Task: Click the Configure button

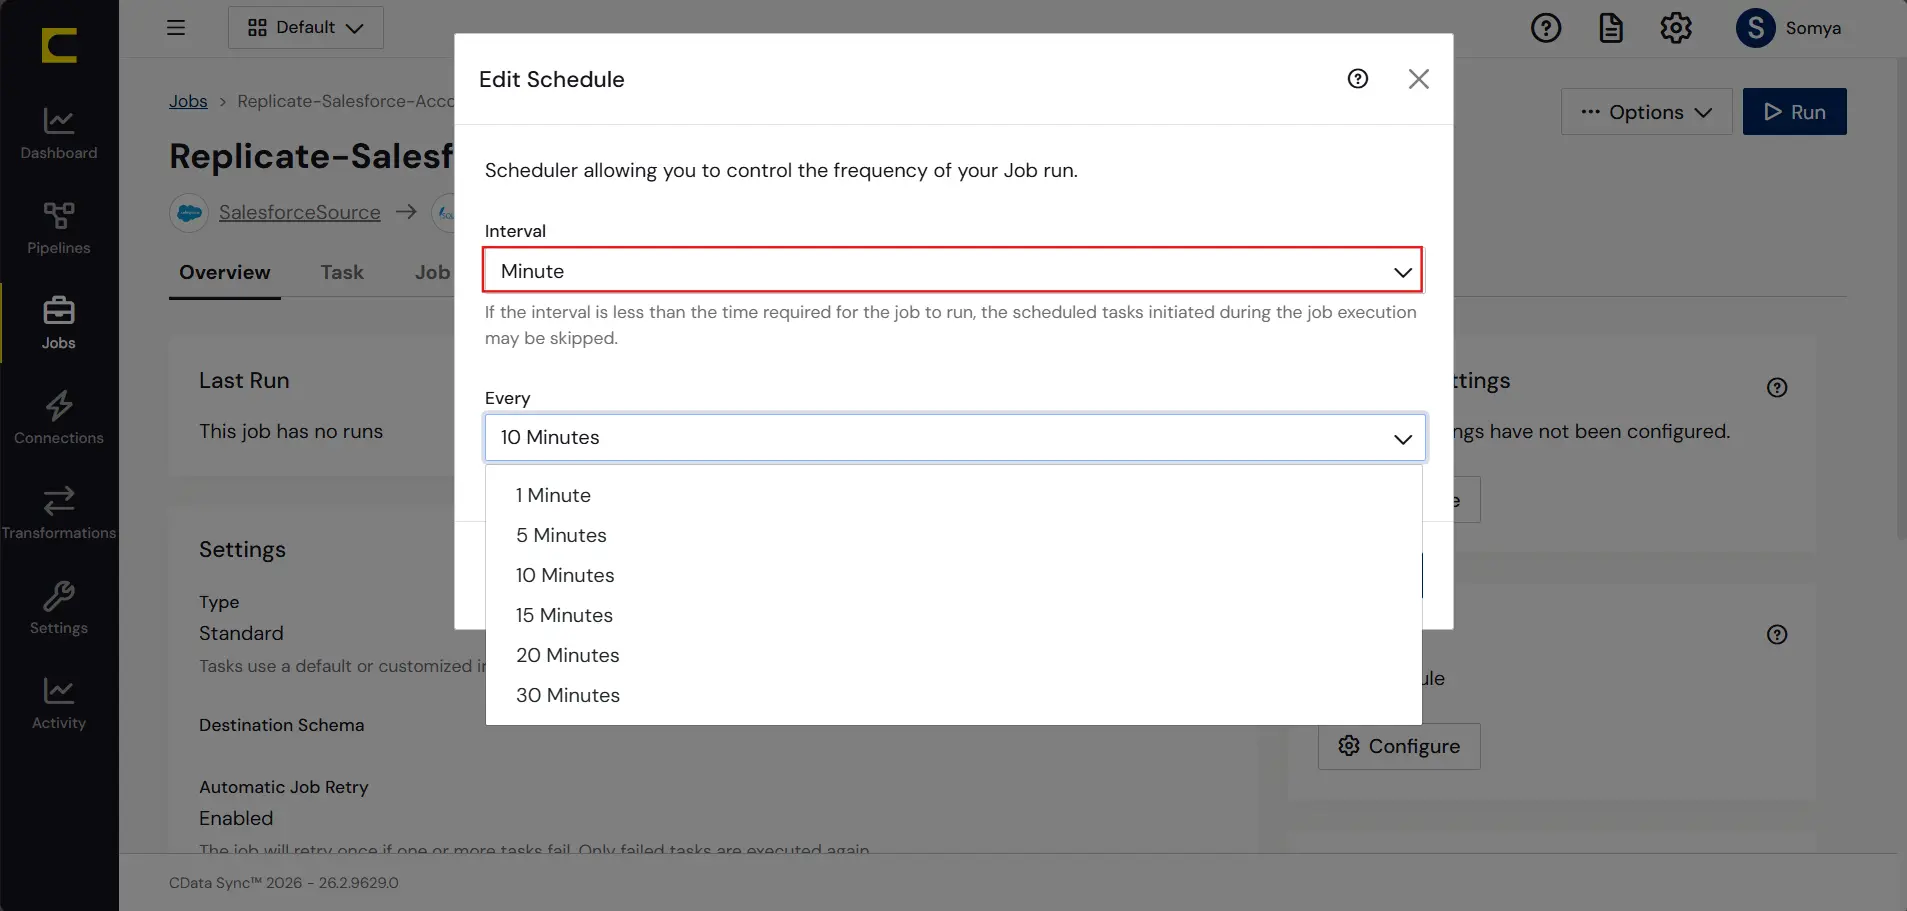Action: click(1399, 747)
